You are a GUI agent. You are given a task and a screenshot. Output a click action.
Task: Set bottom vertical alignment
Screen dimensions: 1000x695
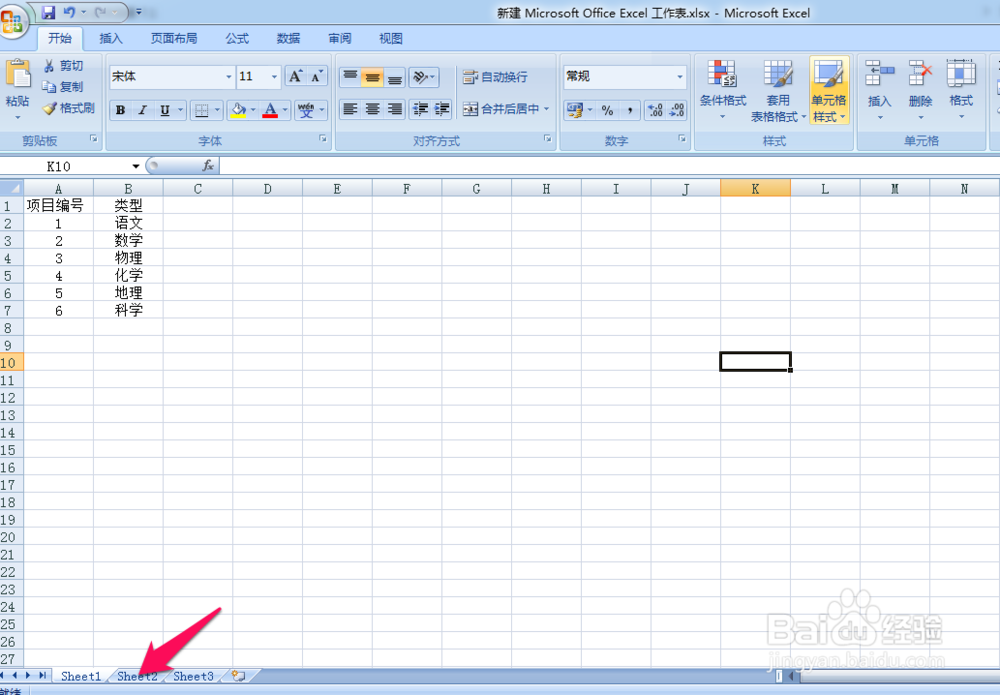pyautogui.click(x=395, y=77)
